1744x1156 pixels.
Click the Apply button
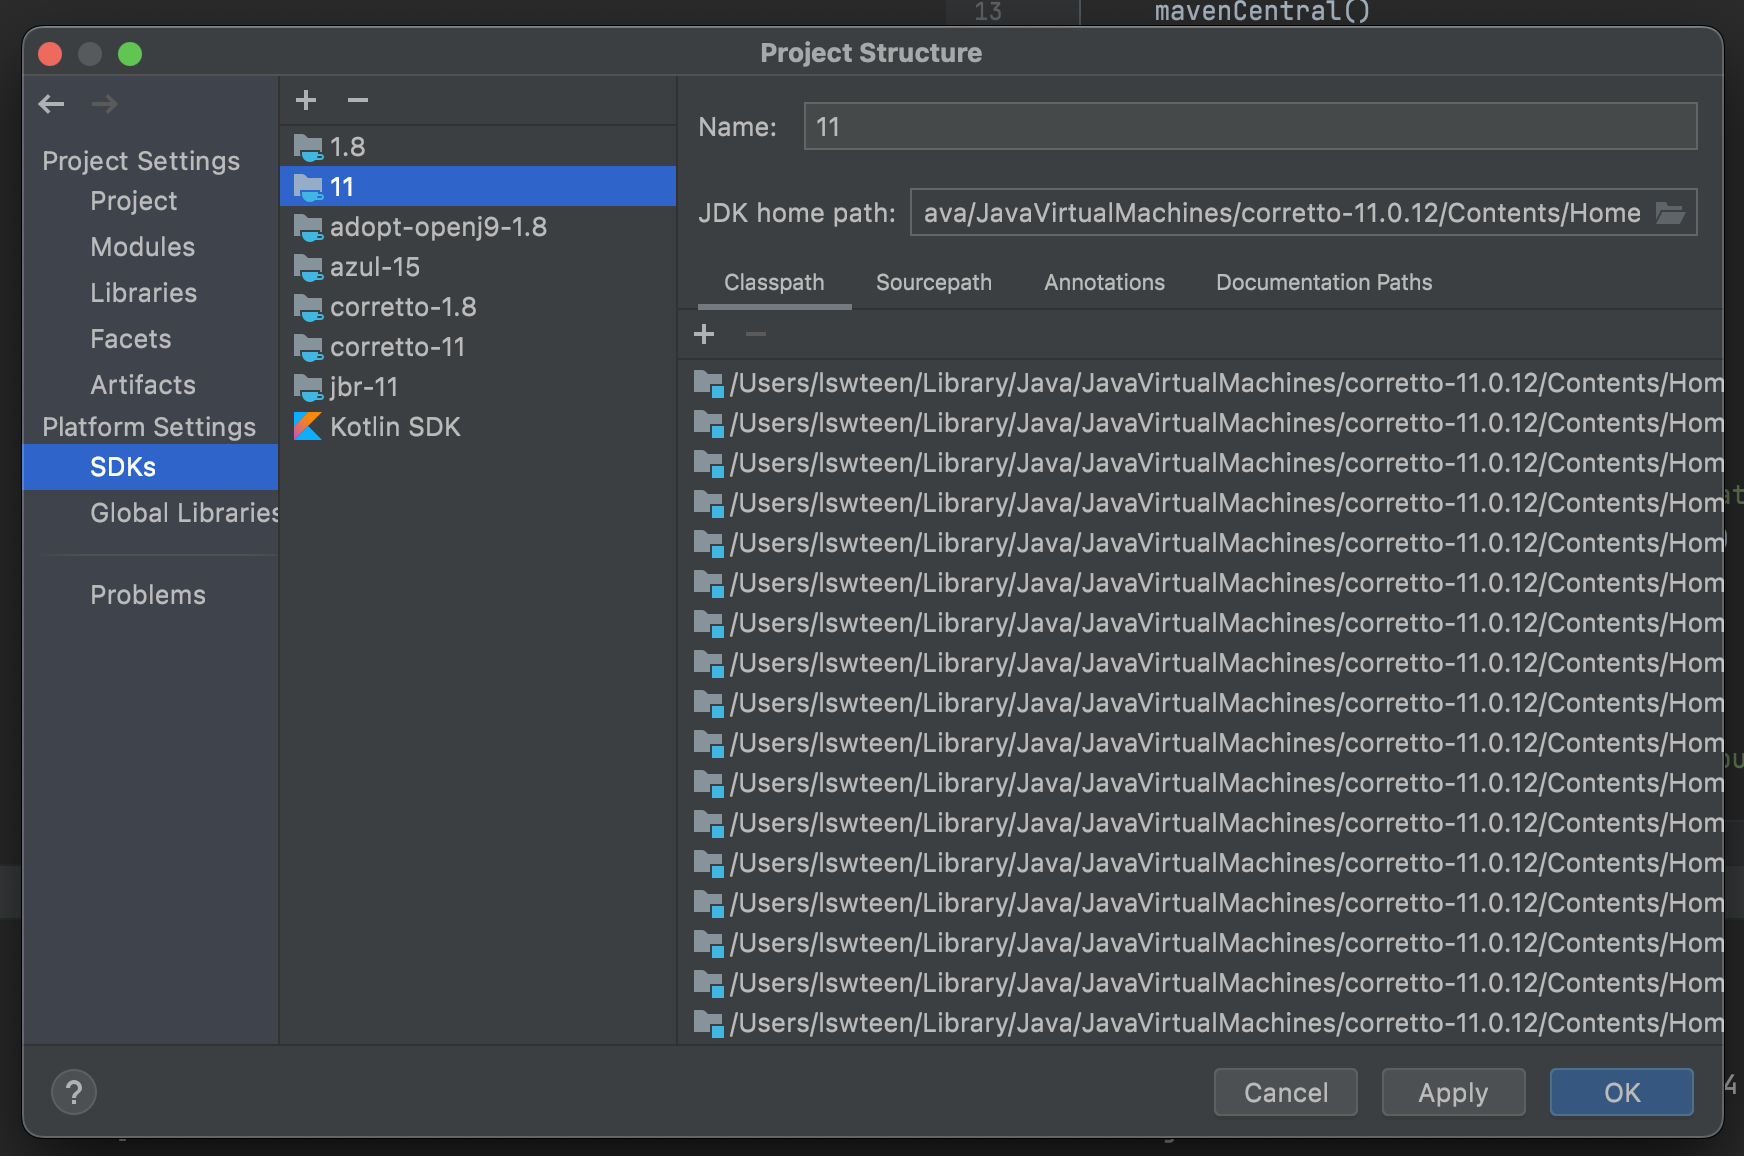1454,1092
